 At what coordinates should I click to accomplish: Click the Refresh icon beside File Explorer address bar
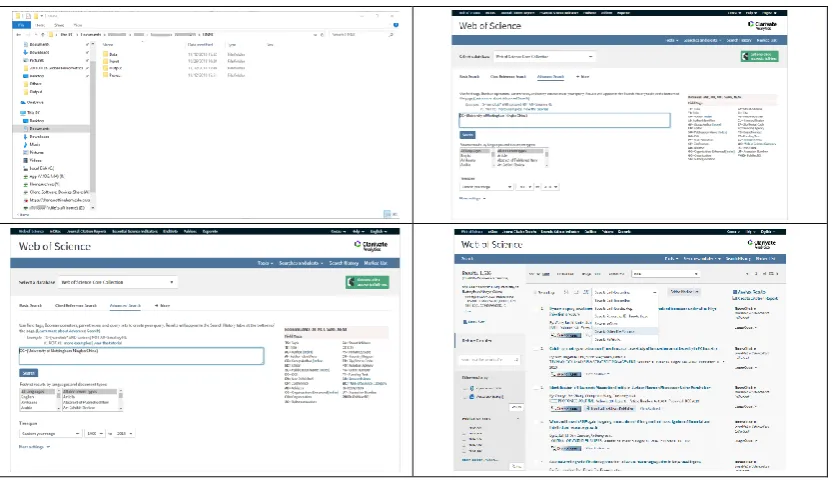coord(322,35)
